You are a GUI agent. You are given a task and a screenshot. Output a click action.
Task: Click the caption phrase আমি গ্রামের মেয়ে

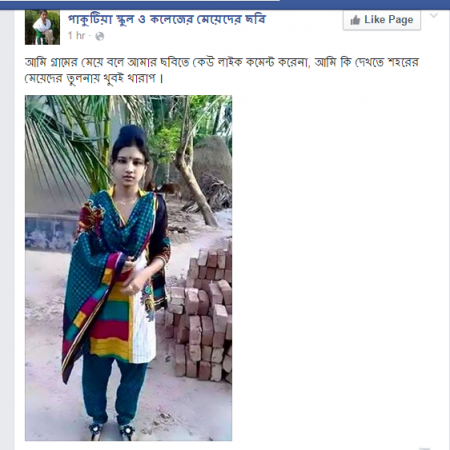64,63
